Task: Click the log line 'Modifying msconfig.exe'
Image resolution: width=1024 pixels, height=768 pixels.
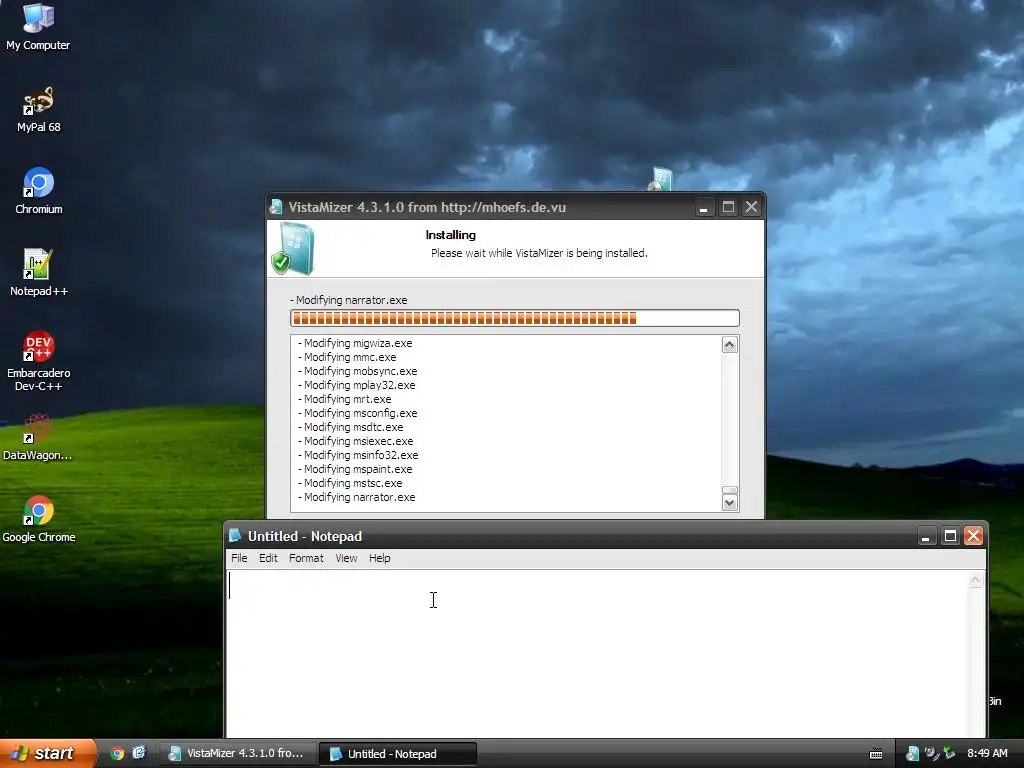Action: (x=358, y=413)
